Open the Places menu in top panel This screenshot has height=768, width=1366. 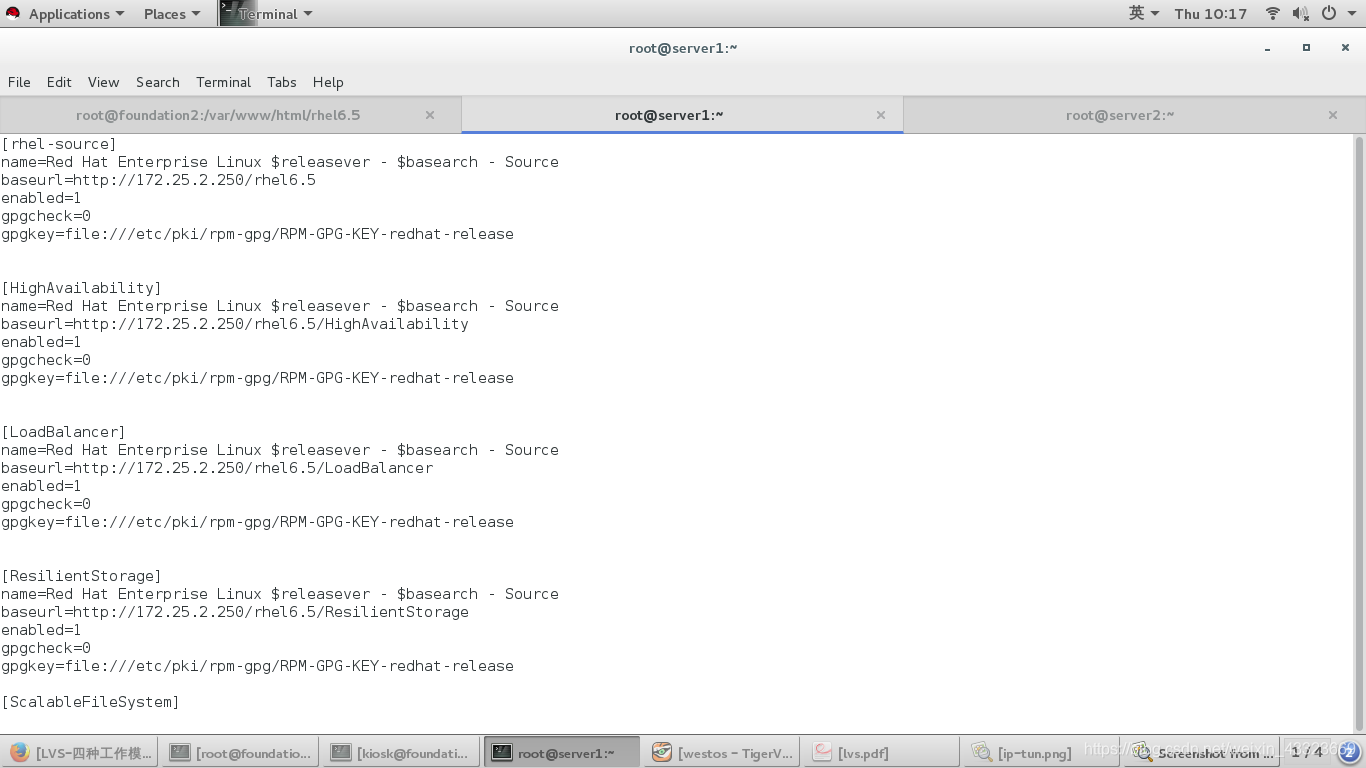(171, 14)
